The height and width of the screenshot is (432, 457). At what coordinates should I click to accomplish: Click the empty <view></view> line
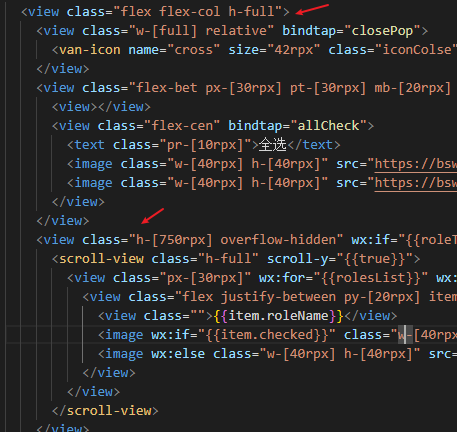(101, 107)
